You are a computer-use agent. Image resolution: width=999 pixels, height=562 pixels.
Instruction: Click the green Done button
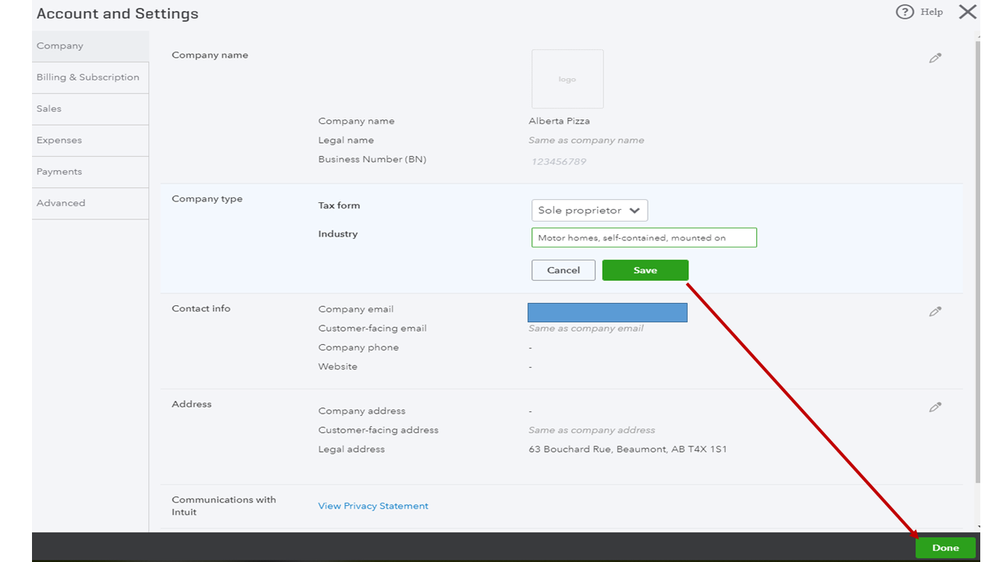tap(945, 548)
